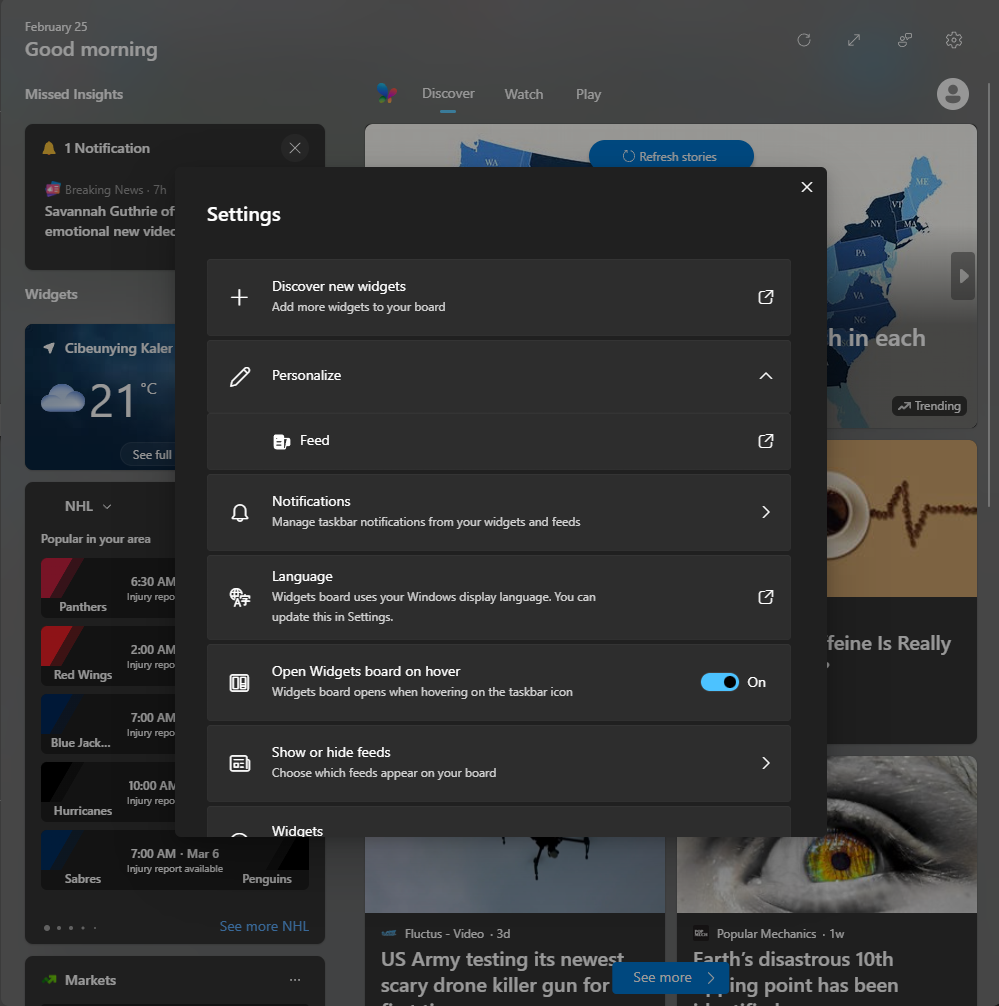Click the Feed external link icon
This screenshot has width=999, height=1006.
pos(765,441)
